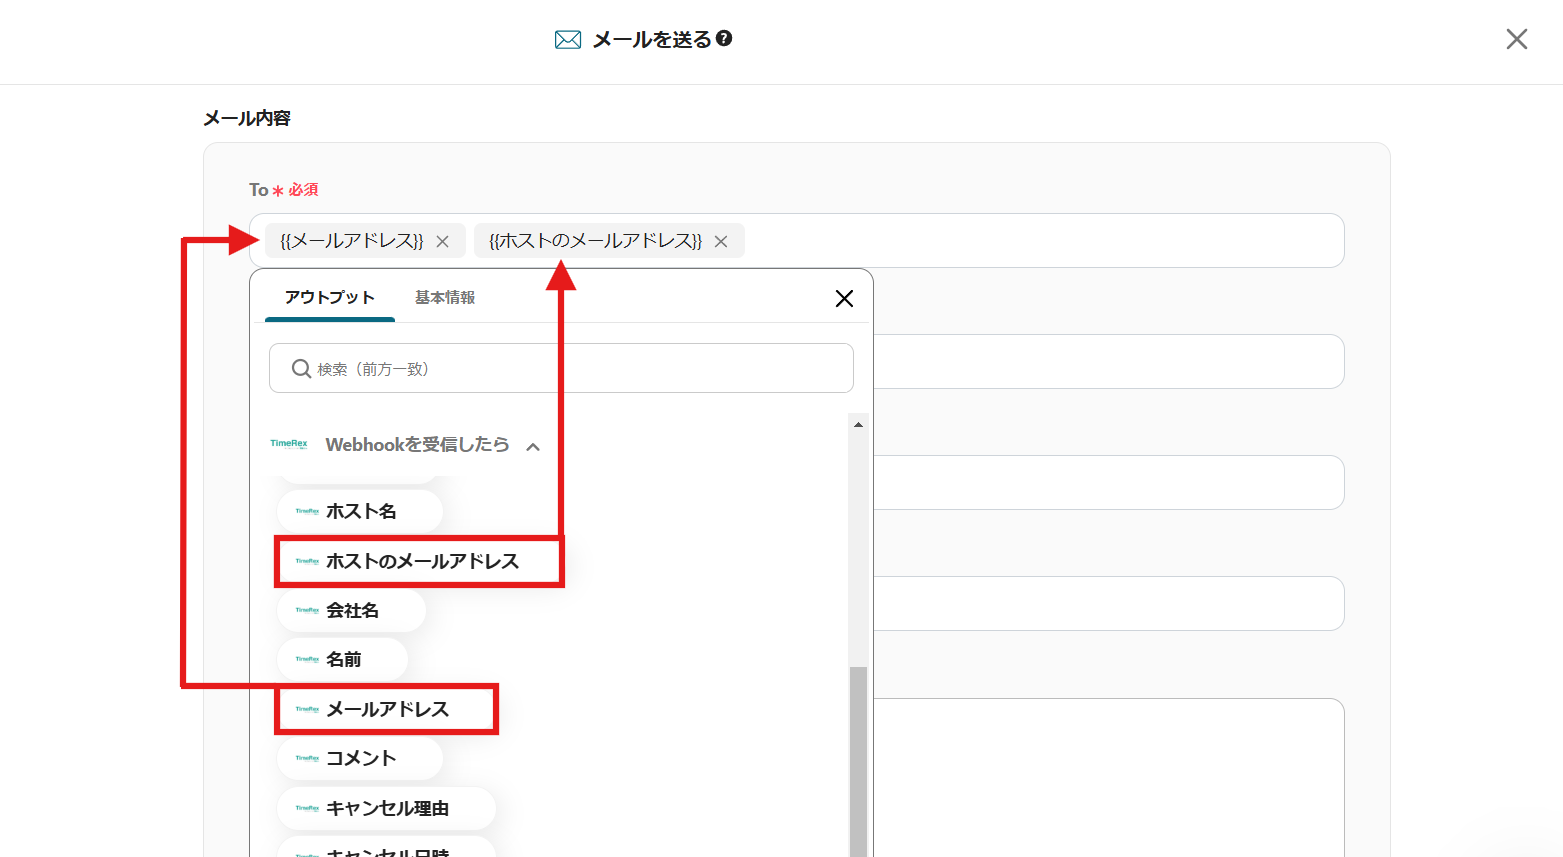Click the TimeRex icon on ホスト名 chip
Screen dimensions: 1563x857
point(307,511)
